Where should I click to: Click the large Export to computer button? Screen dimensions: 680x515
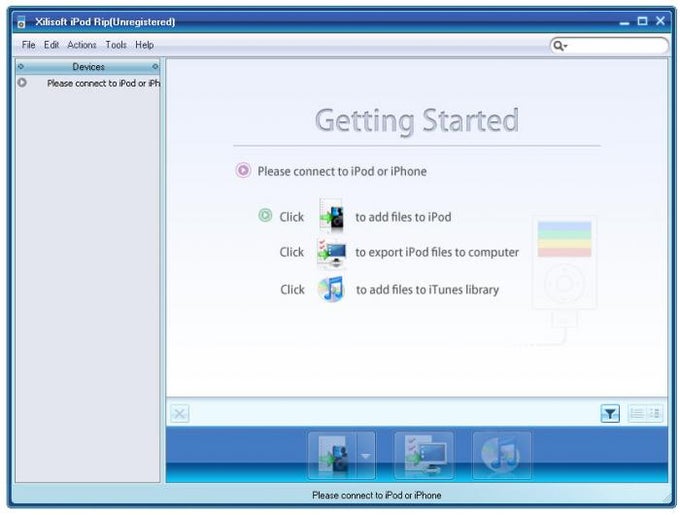pos(424,456)
